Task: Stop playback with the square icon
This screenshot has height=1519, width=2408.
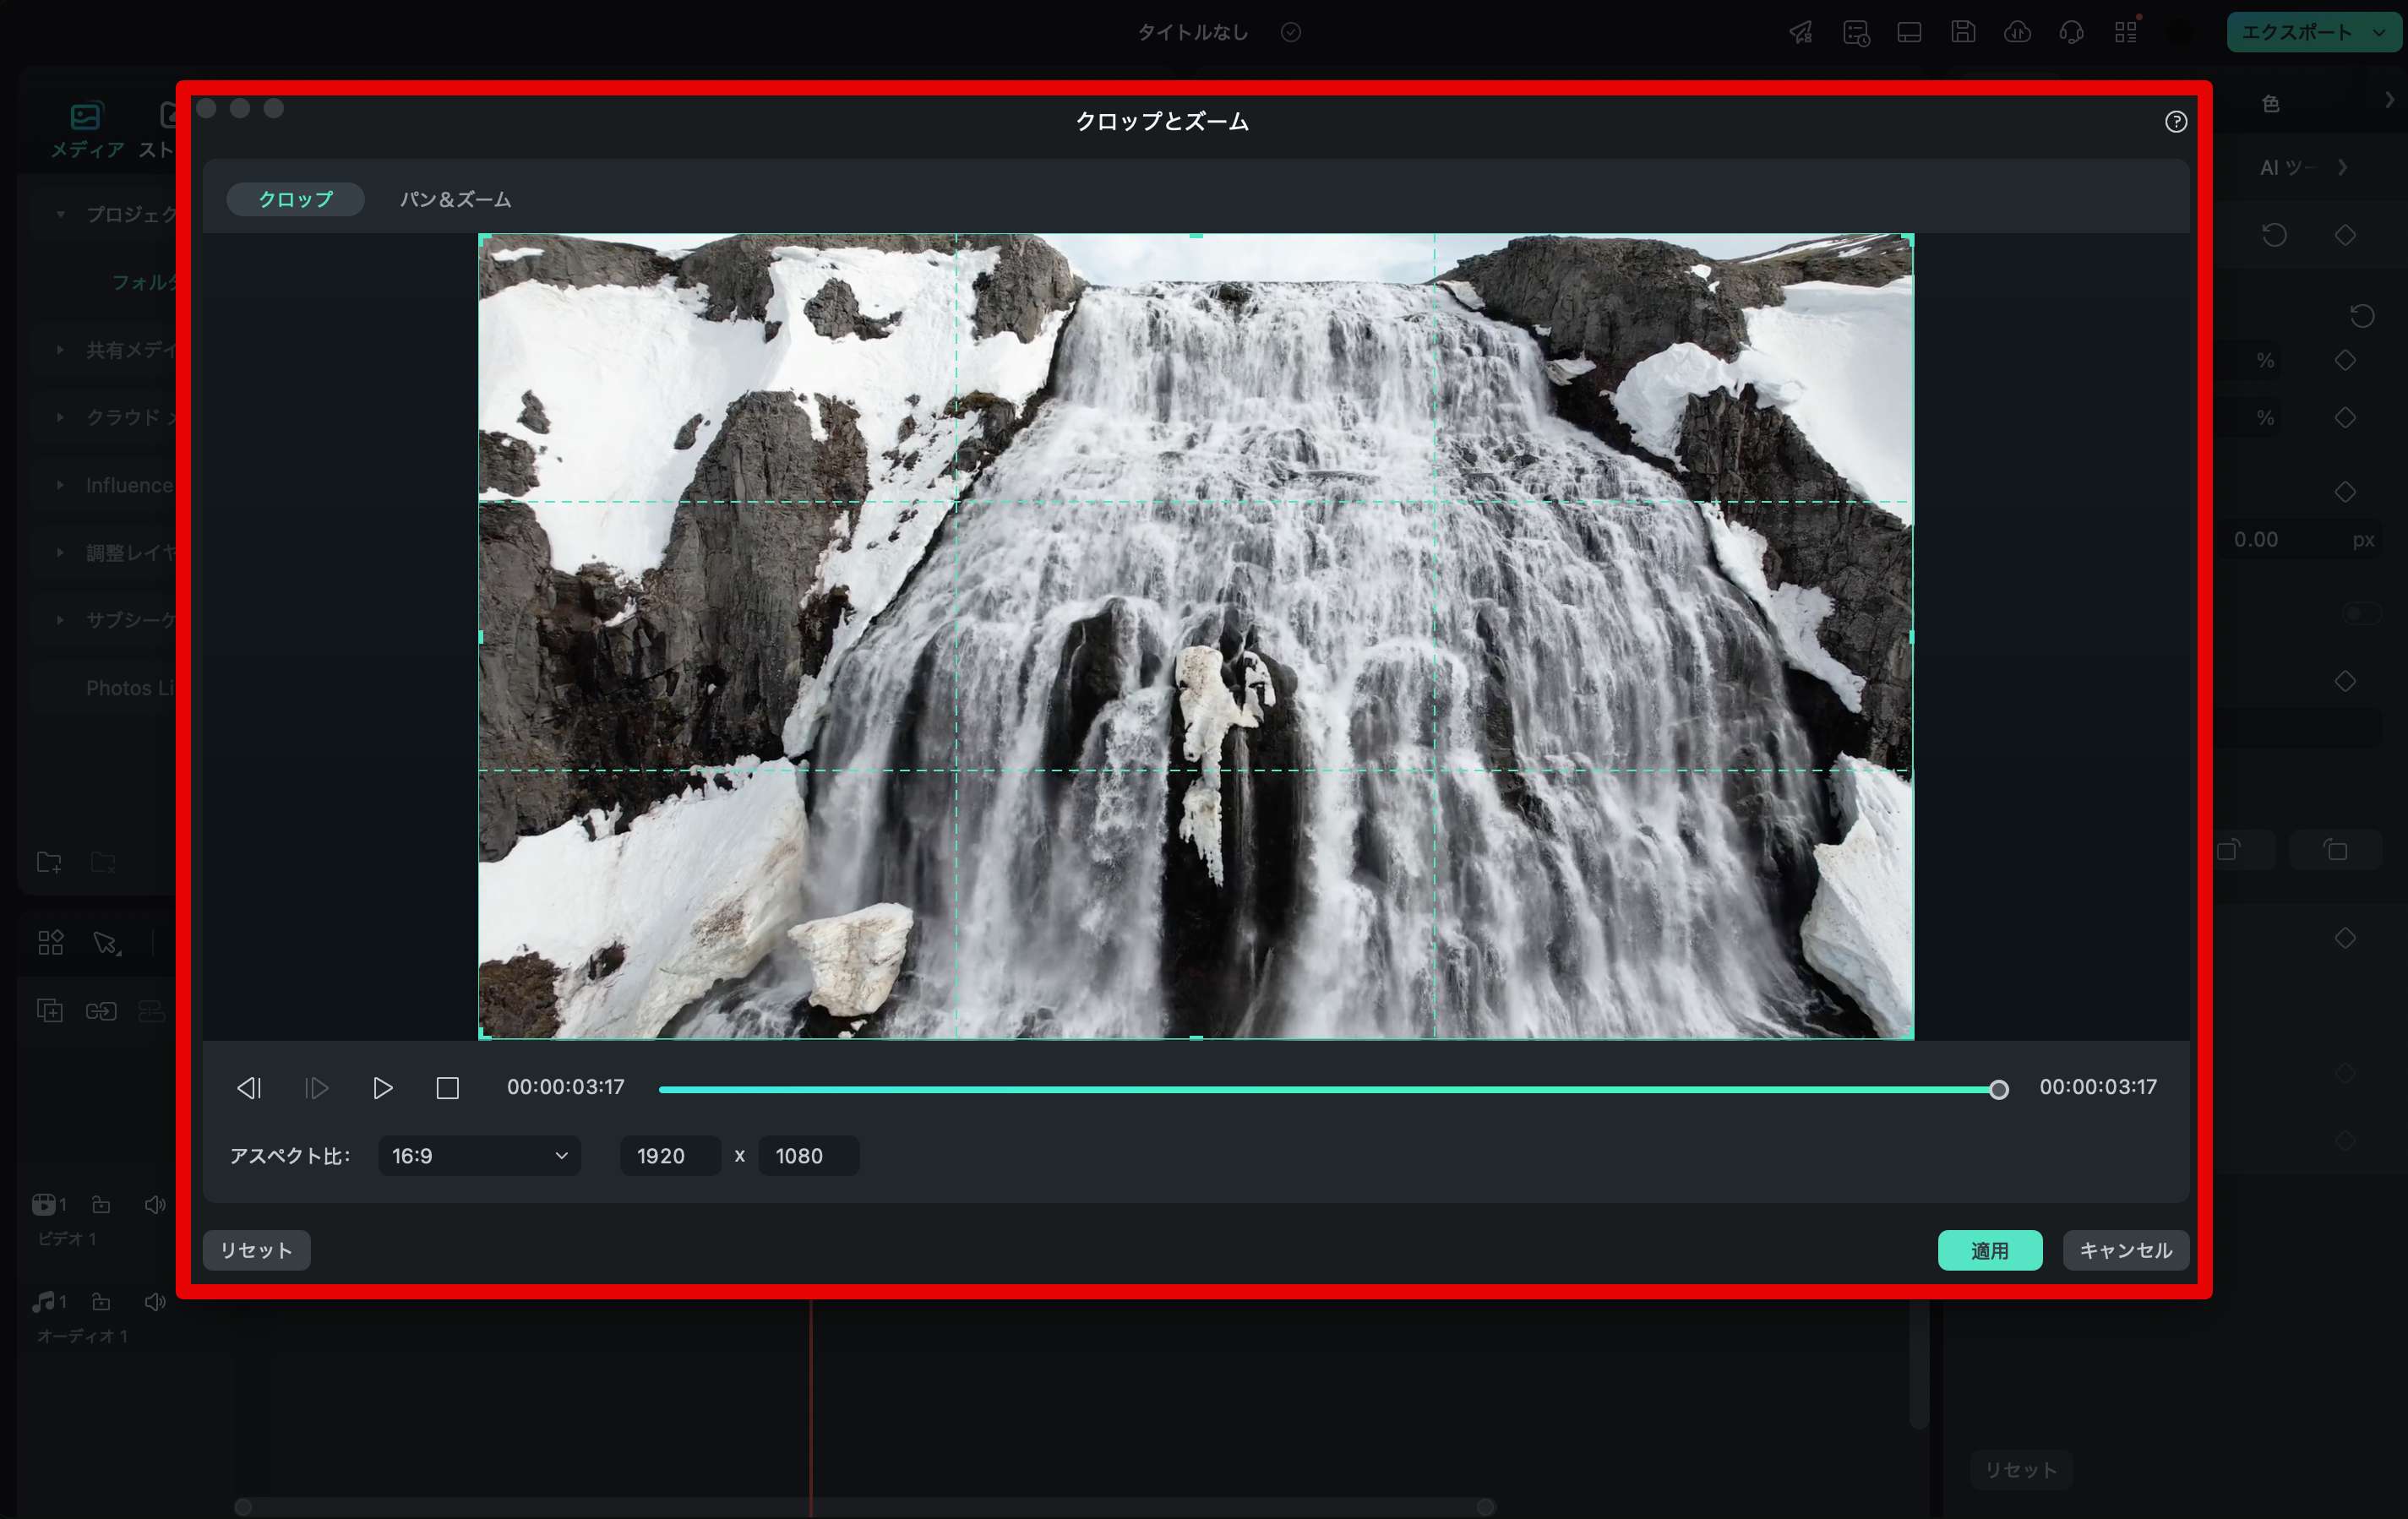Action: 447,1088
